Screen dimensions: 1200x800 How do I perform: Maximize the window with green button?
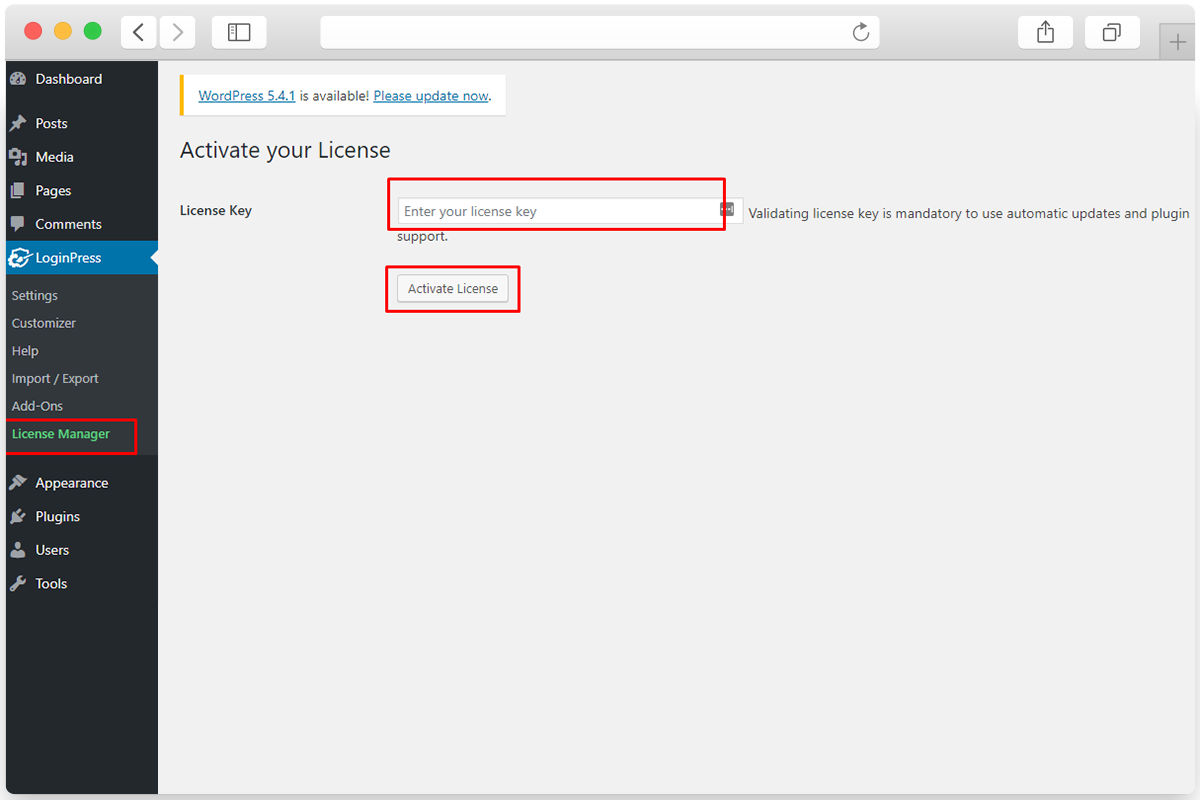93,31
